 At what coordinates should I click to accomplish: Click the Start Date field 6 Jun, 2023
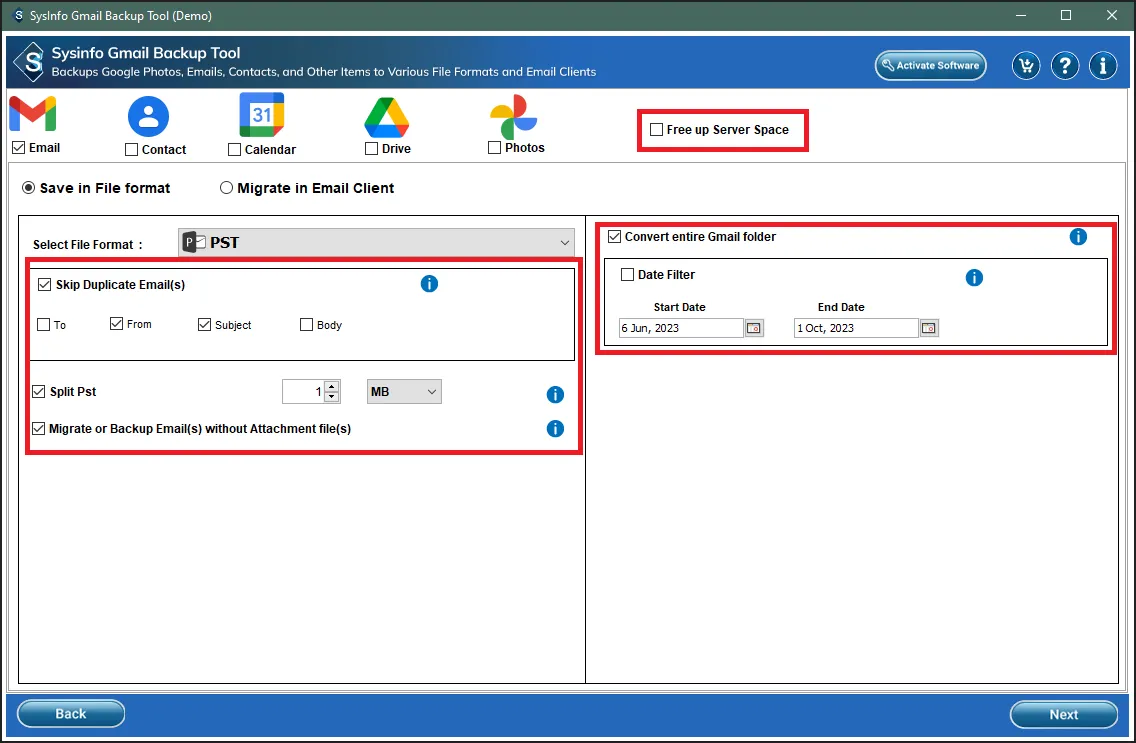coord(681,328)
